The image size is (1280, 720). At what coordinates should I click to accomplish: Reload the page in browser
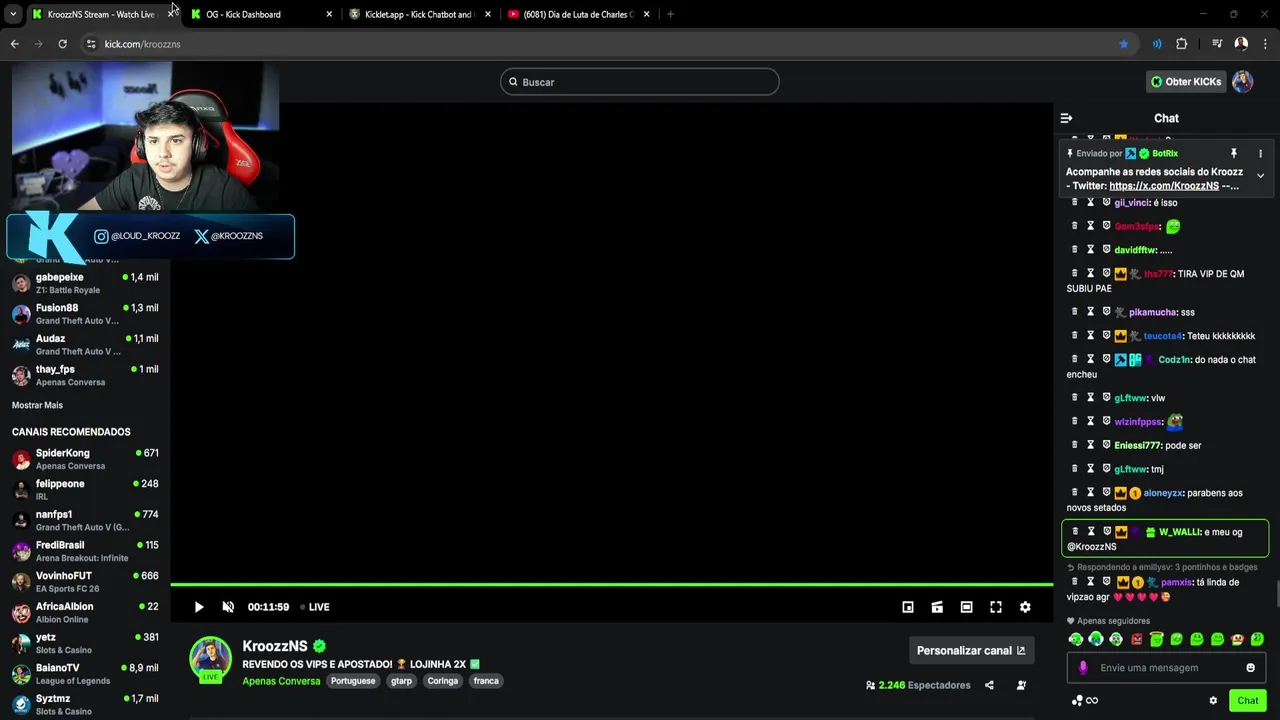click(62, 44)
